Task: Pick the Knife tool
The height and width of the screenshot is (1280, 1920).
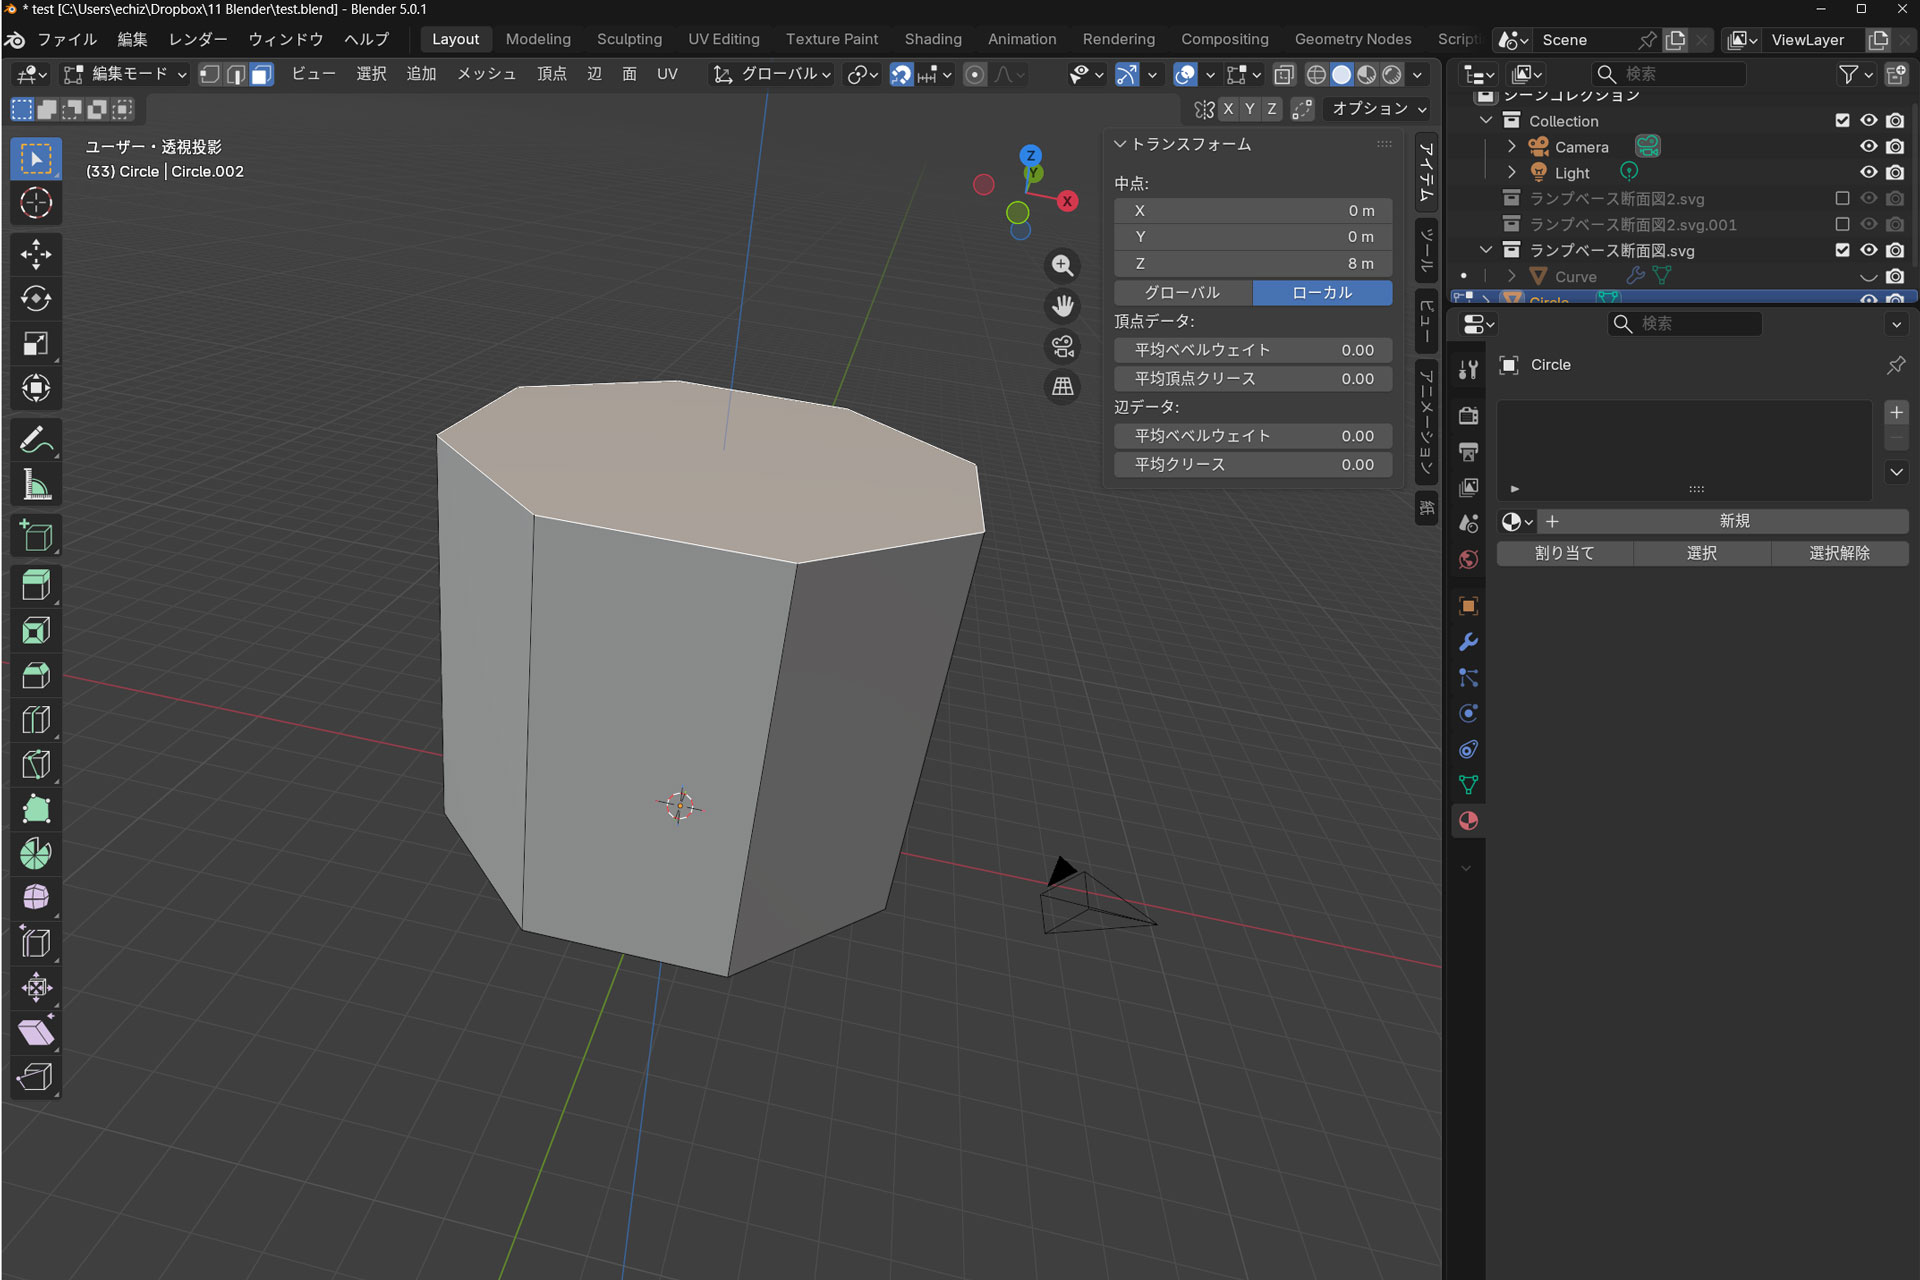Action: [x=36, y=765]
